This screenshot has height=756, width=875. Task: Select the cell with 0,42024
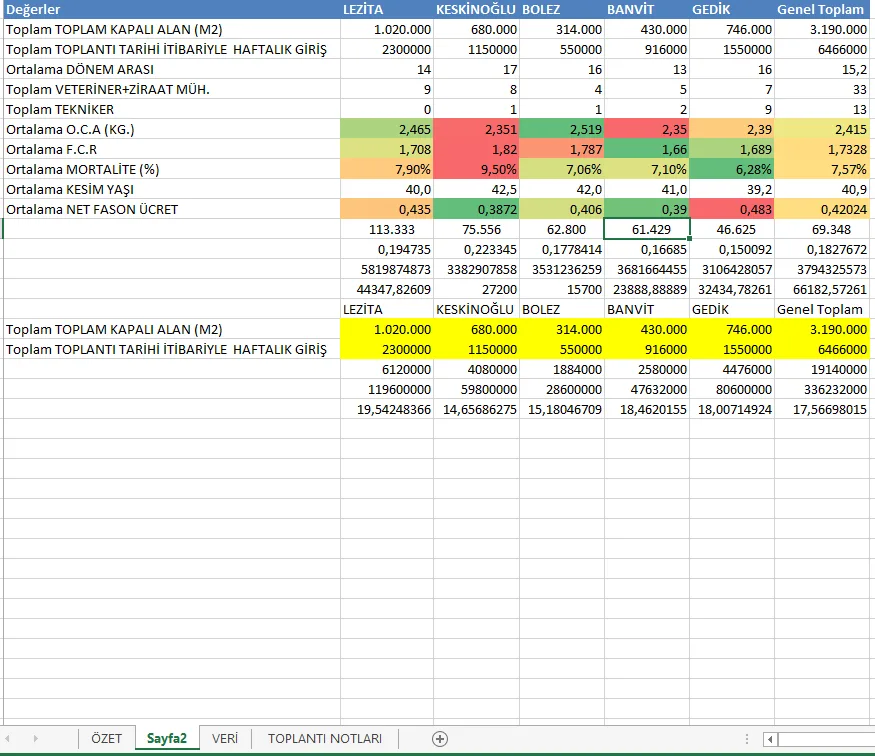click(x=822, y=210)
